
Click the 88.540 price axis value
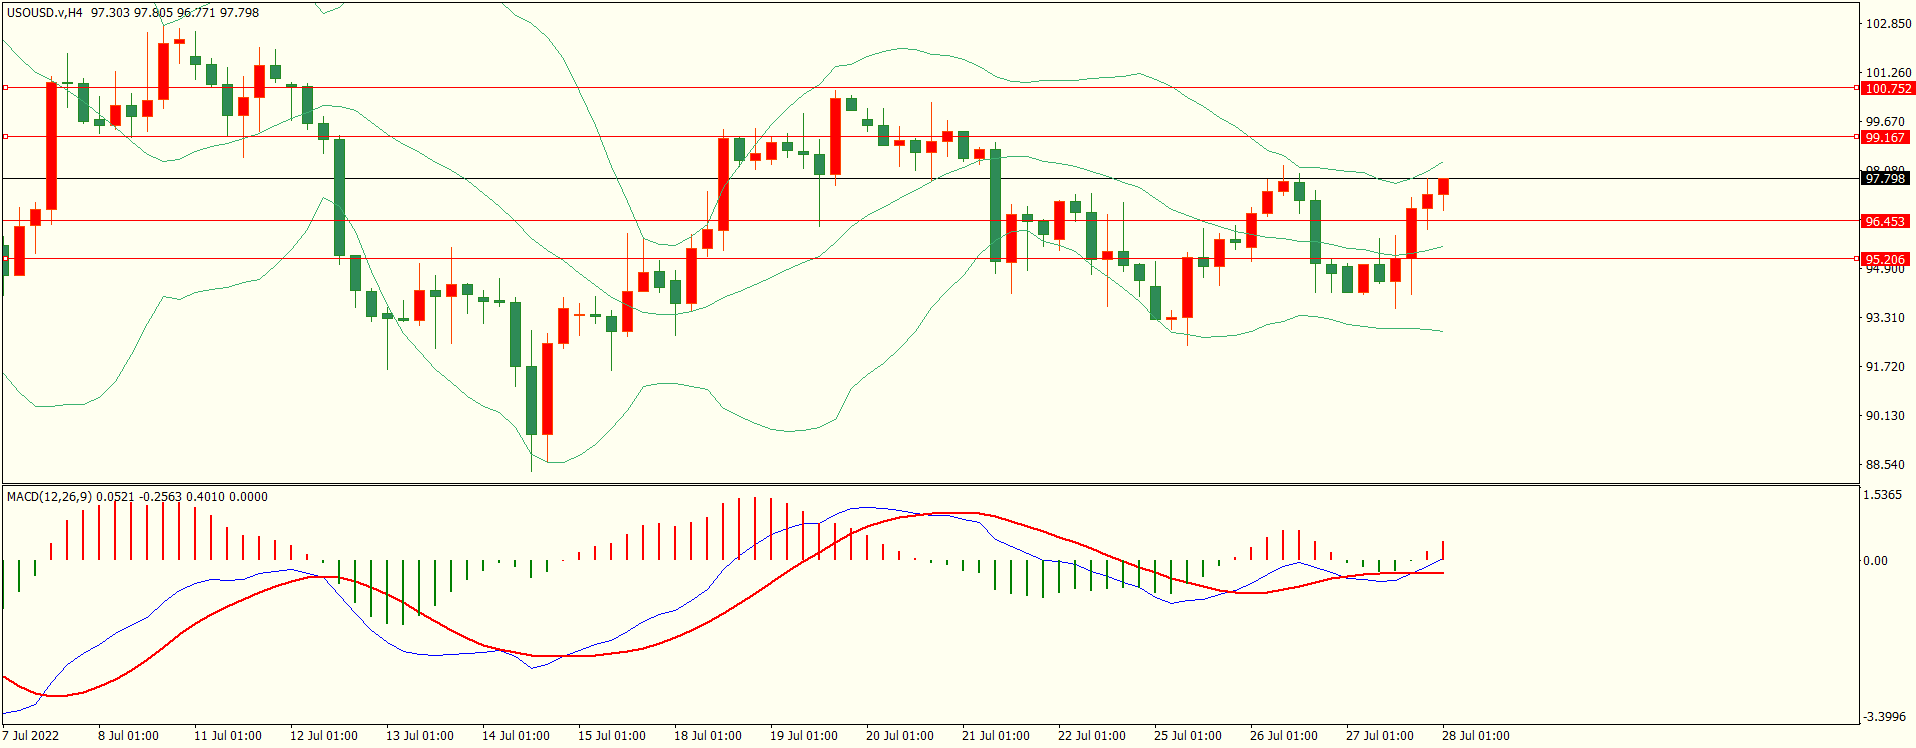(1884, 465)
